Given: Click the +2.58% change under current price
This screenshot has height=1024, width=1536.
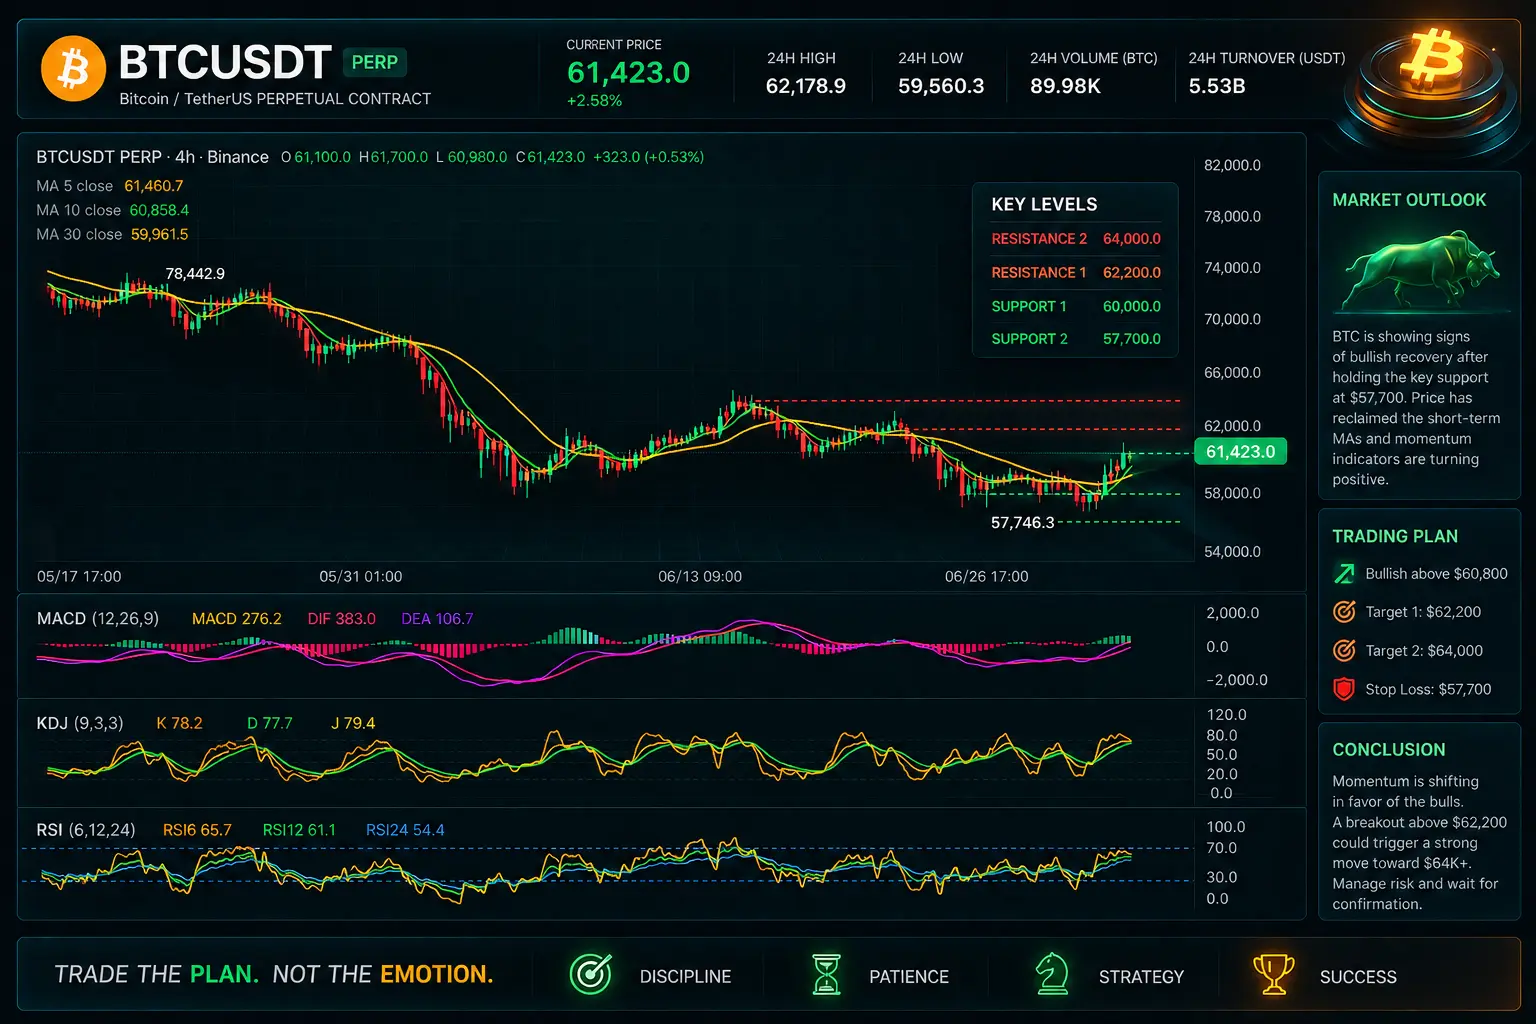Looking at the screenshot, I should point(594,101).
